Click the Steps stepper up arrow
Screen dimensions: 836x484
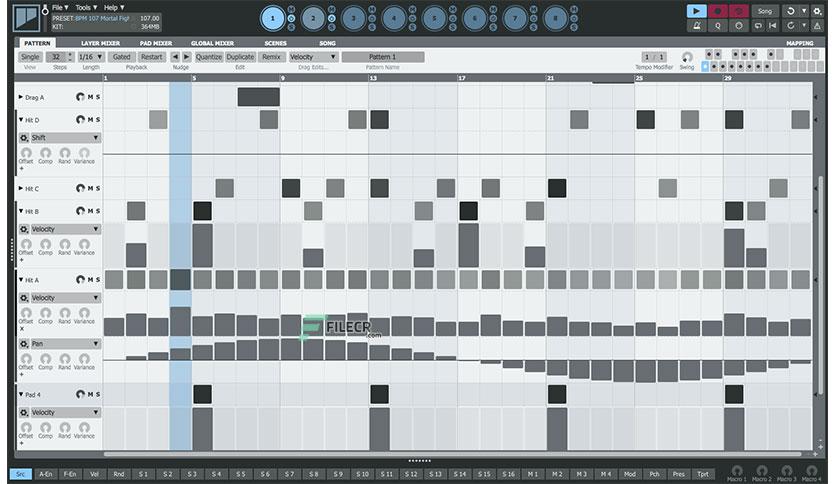70,54
